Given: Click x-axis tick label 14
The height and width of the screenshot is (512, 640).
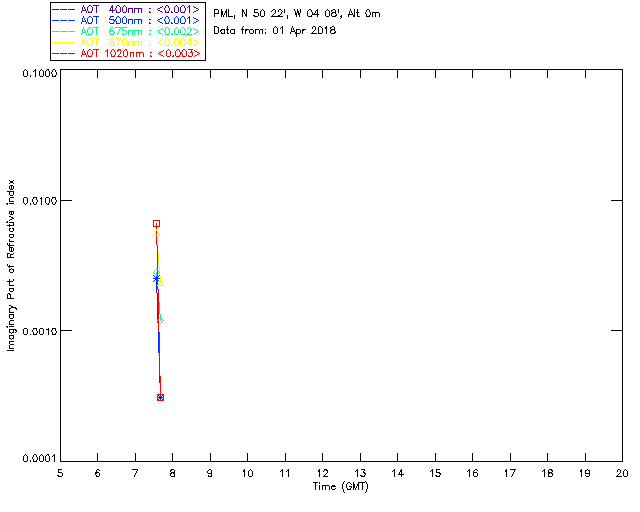Looking at the screenshot, I should 398,473.
